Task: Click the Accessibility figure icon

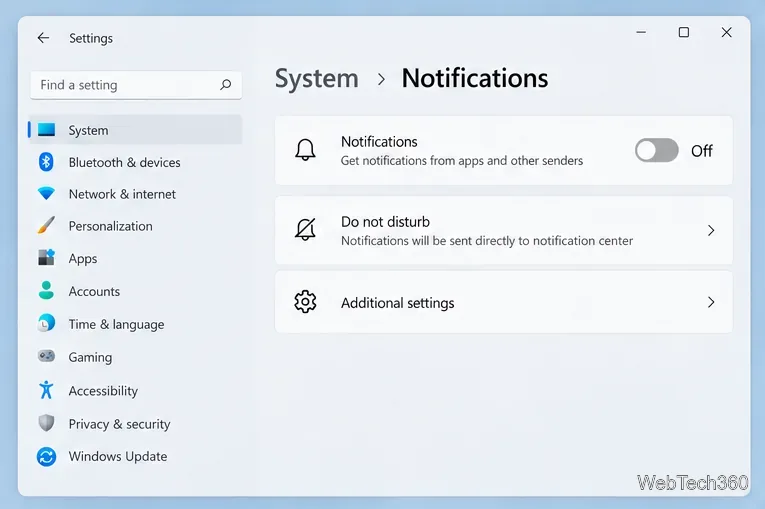Action: point(46,390)
